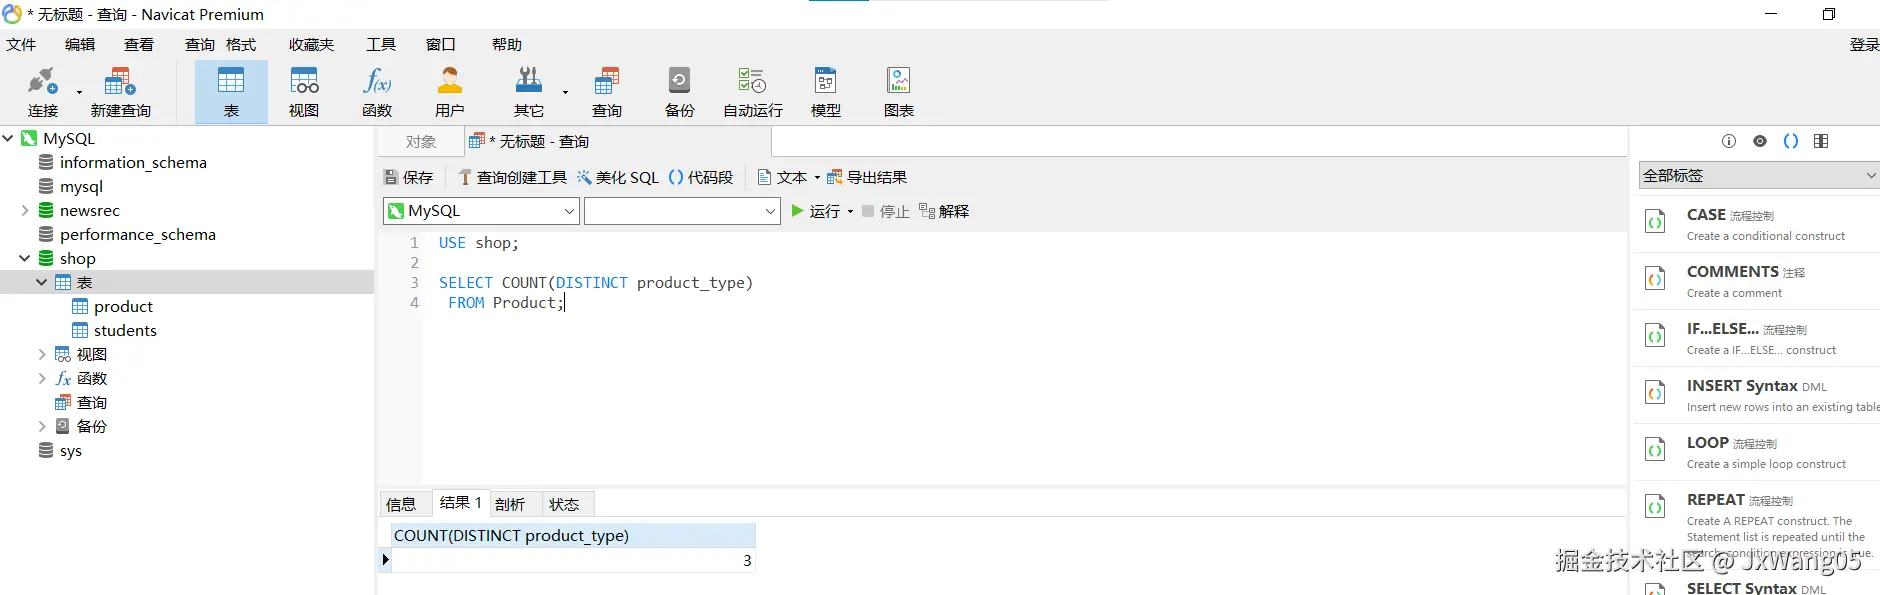Collapse the shop database node
The image size is (1880, 595).
[x=25, y=258]
